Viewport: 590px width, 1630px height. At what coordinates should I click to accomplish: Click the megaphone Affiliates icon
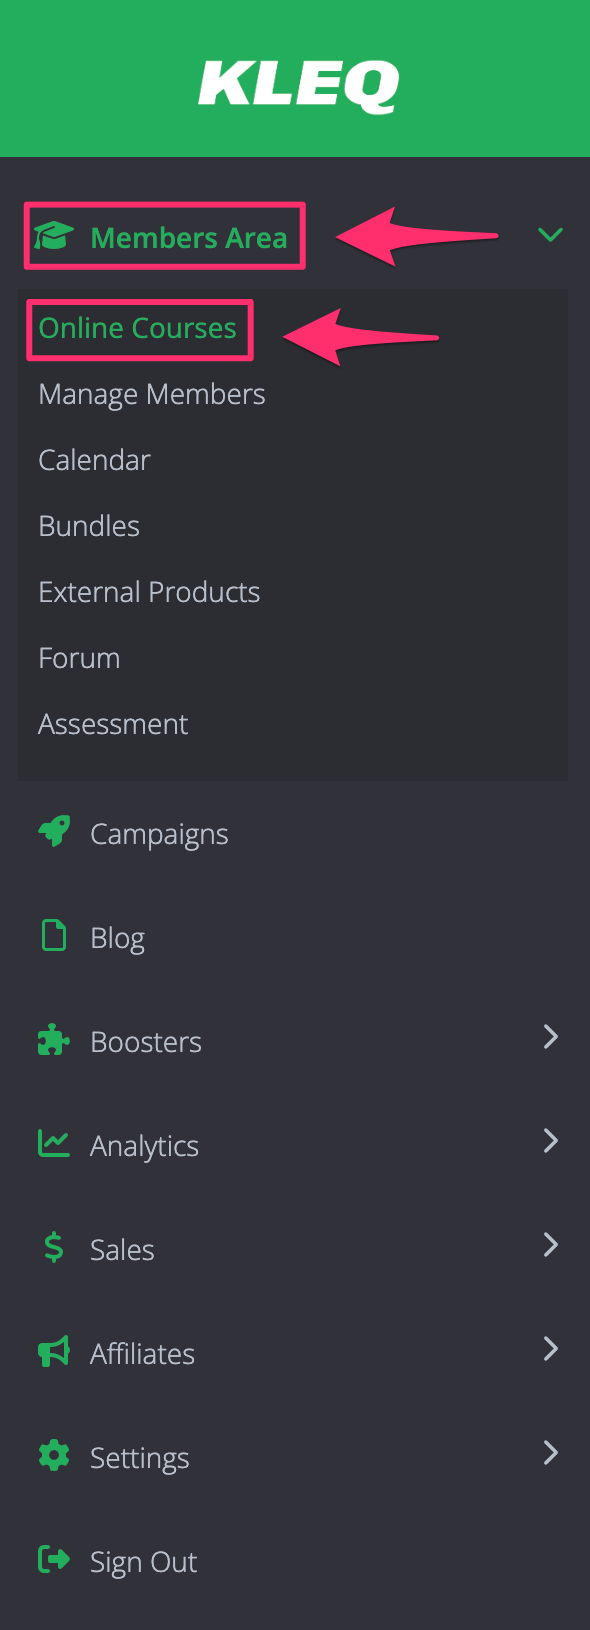click(x=54, y=1352)
